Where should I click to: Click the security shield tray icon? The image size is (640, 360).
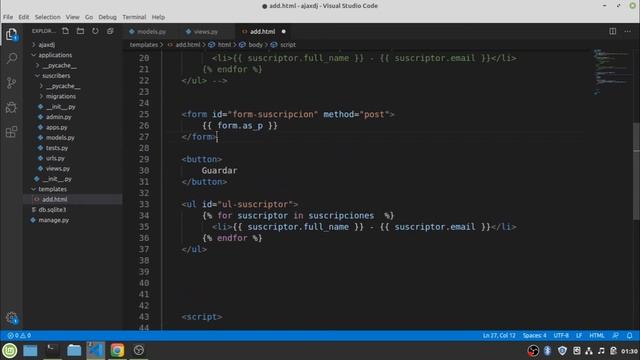[x=562, y=351]
